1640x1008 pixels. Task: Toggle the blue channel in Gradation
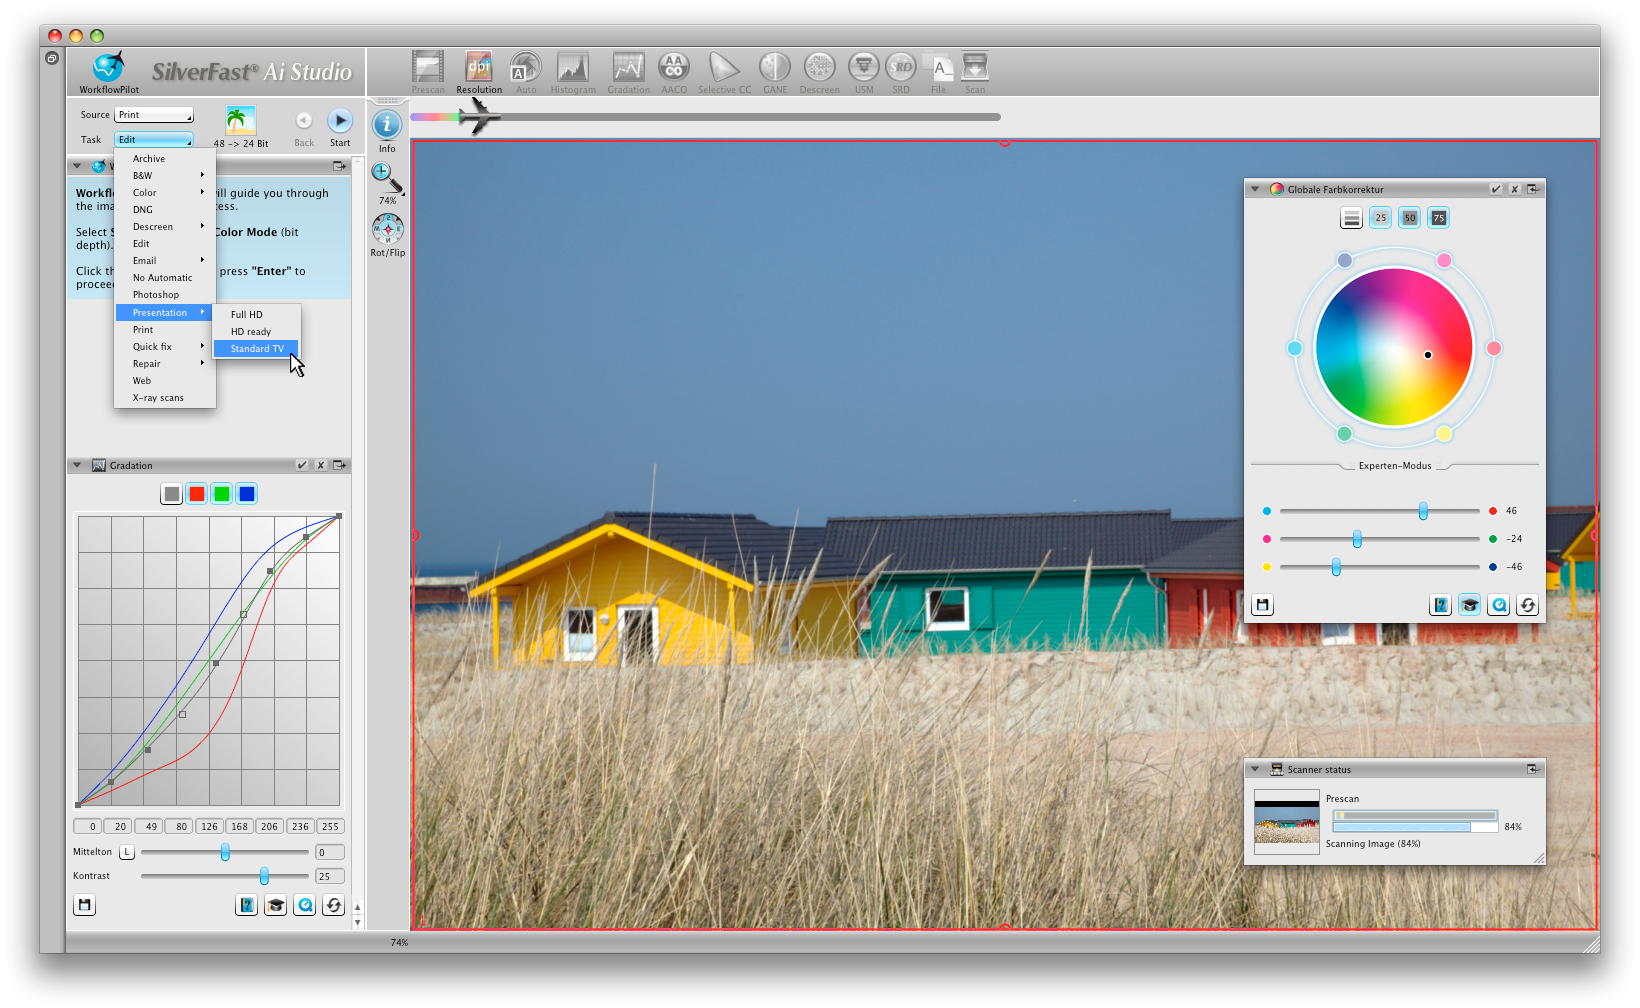247,494
